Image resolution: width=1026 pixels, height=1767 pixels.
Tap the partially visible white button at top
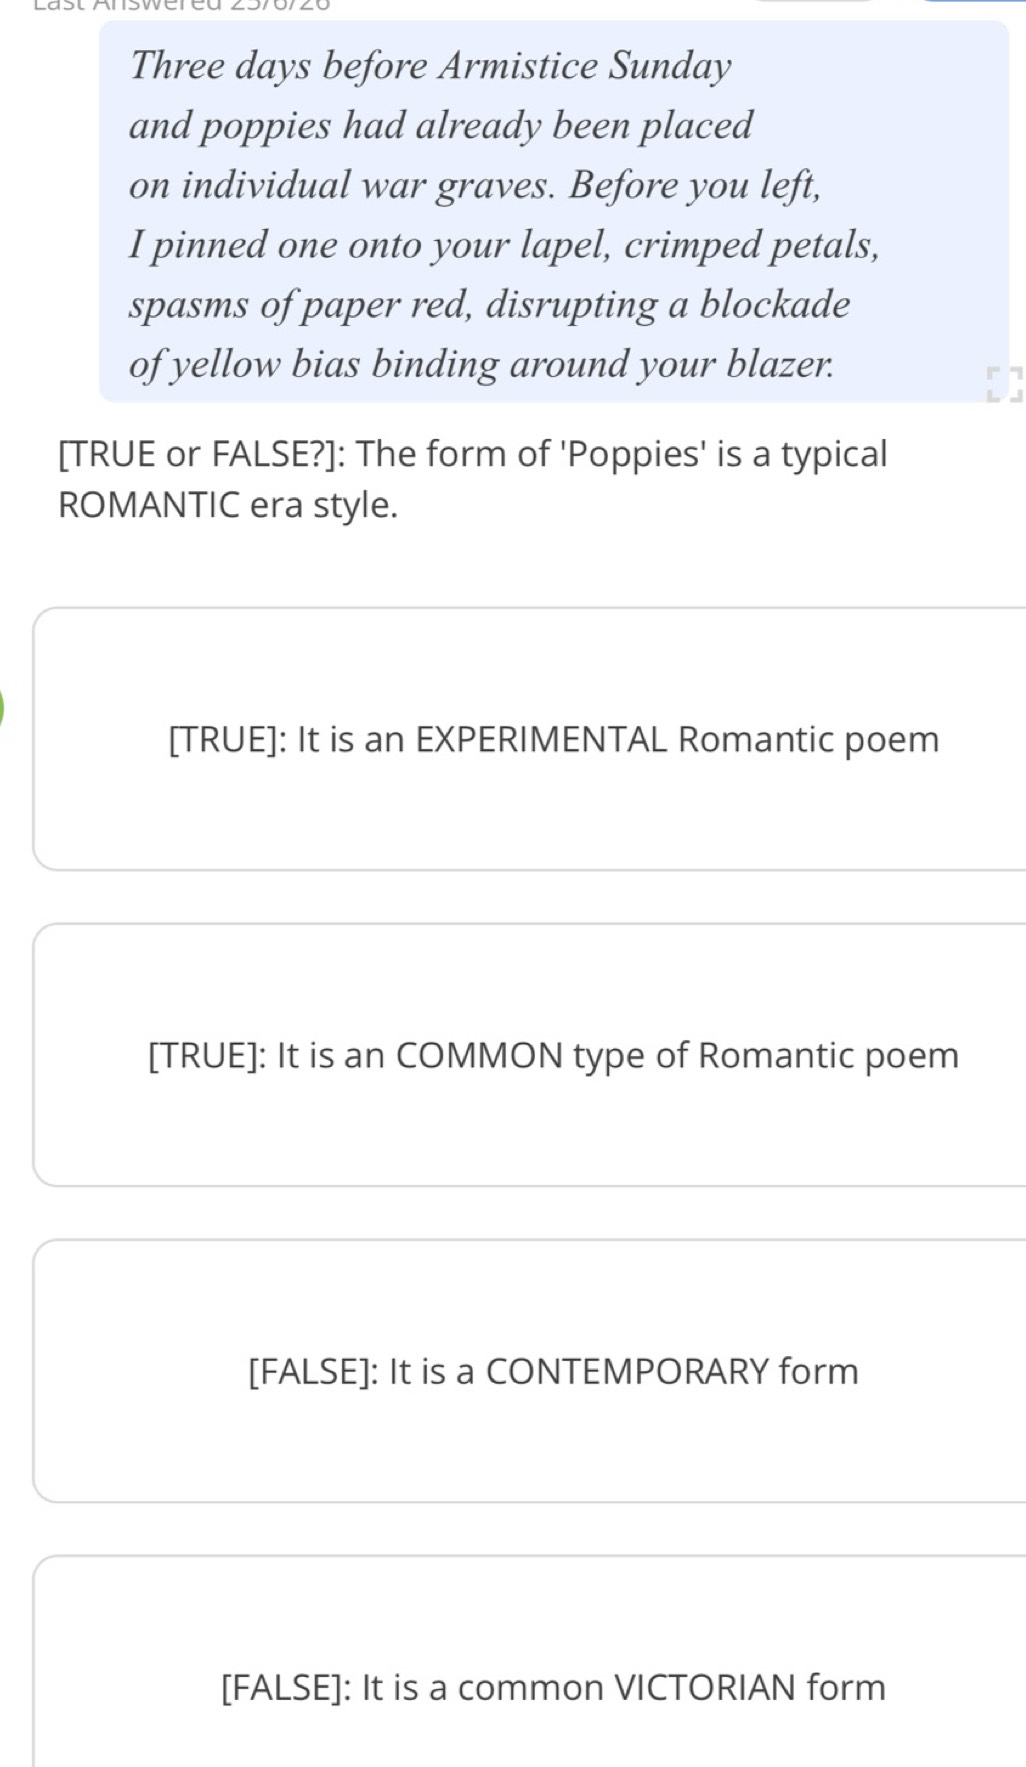815,1
